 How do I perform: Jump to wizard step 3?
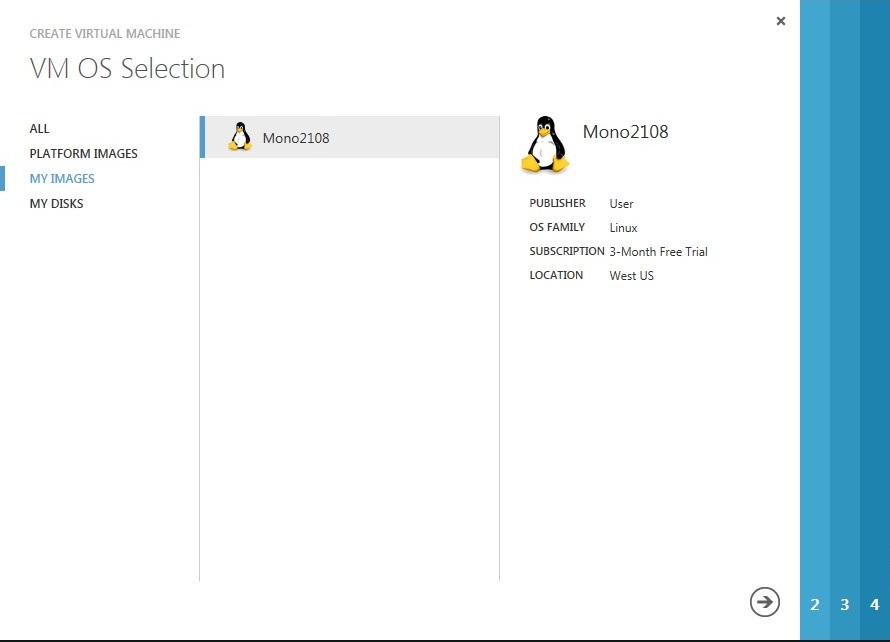(x=845, y=604)
